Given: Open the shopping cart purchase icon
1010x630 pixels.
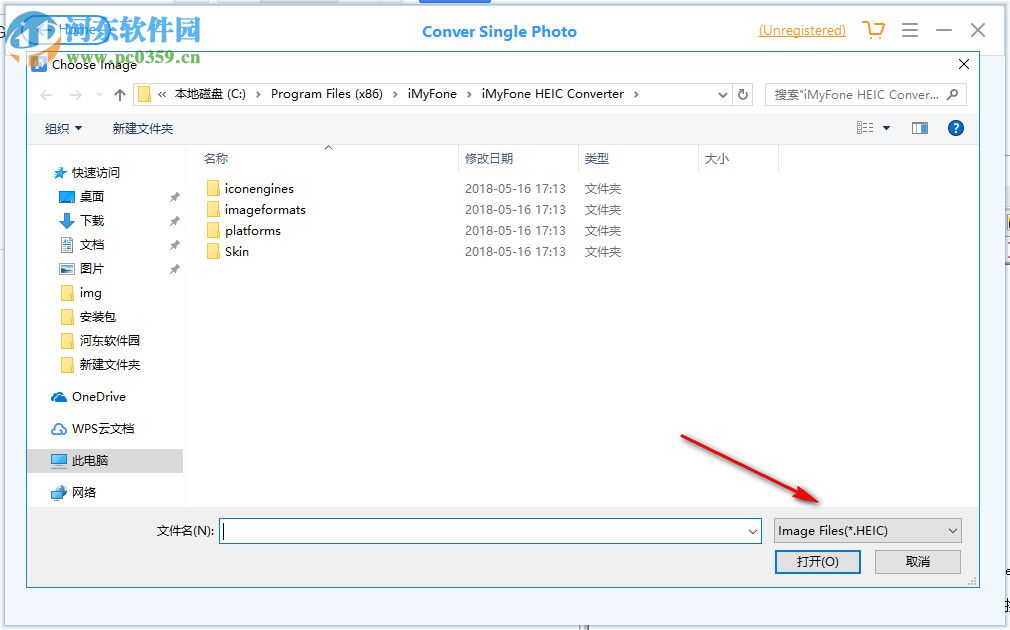Looking at the screenshot, I should [874, 30].
